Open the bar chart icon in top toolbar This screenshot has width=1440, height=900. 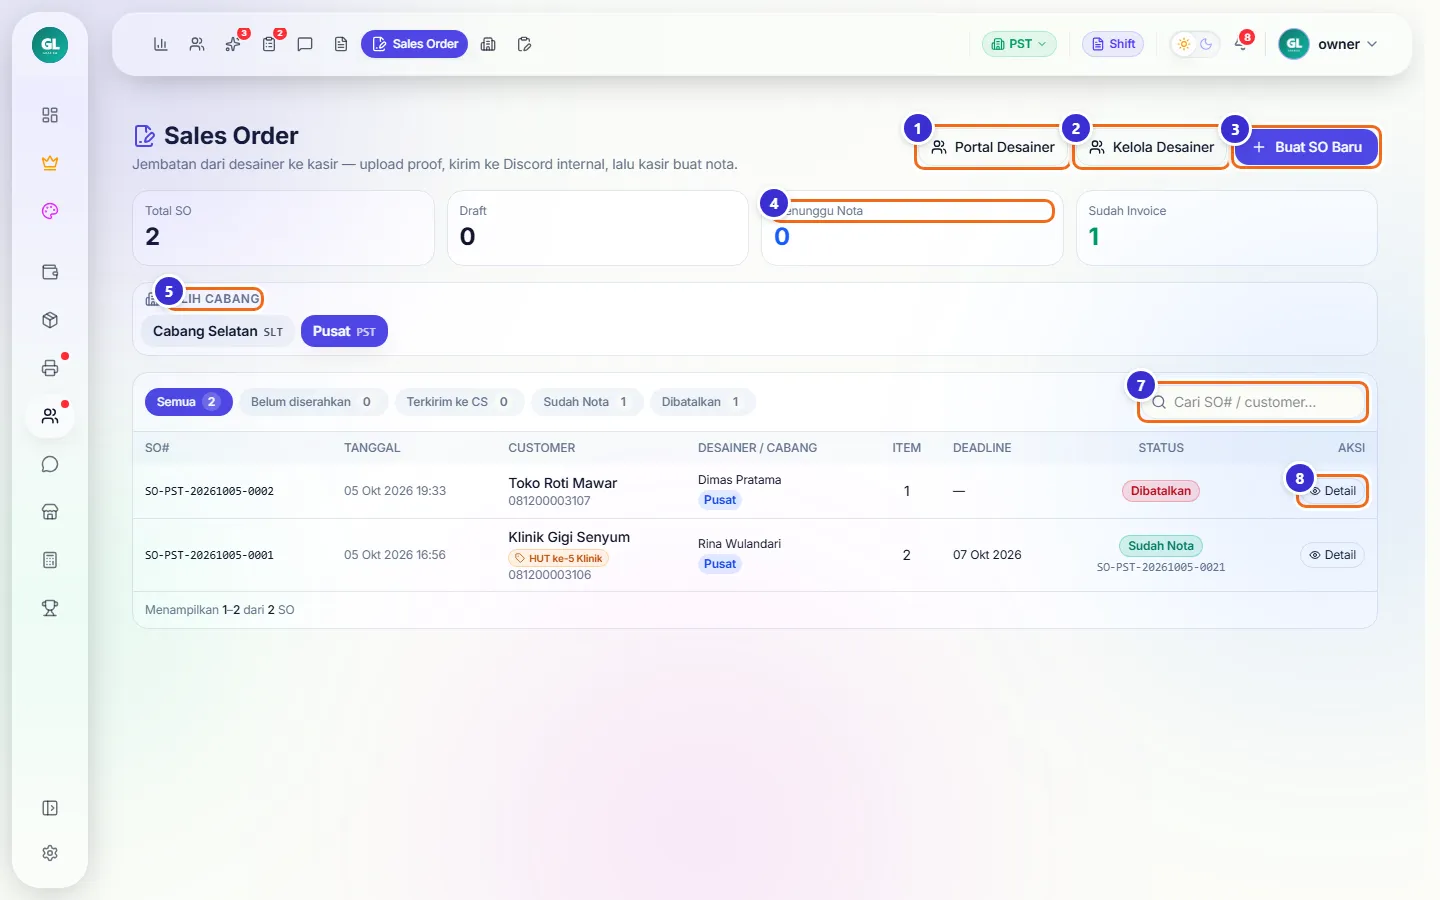(160, 44)
